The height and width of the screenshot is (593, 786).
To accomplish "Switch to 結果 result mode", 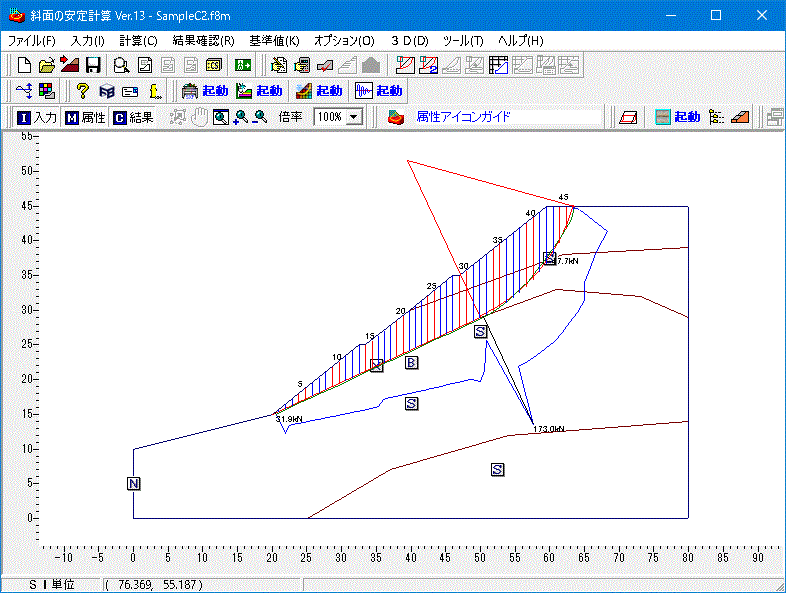I will click(133, 117).
